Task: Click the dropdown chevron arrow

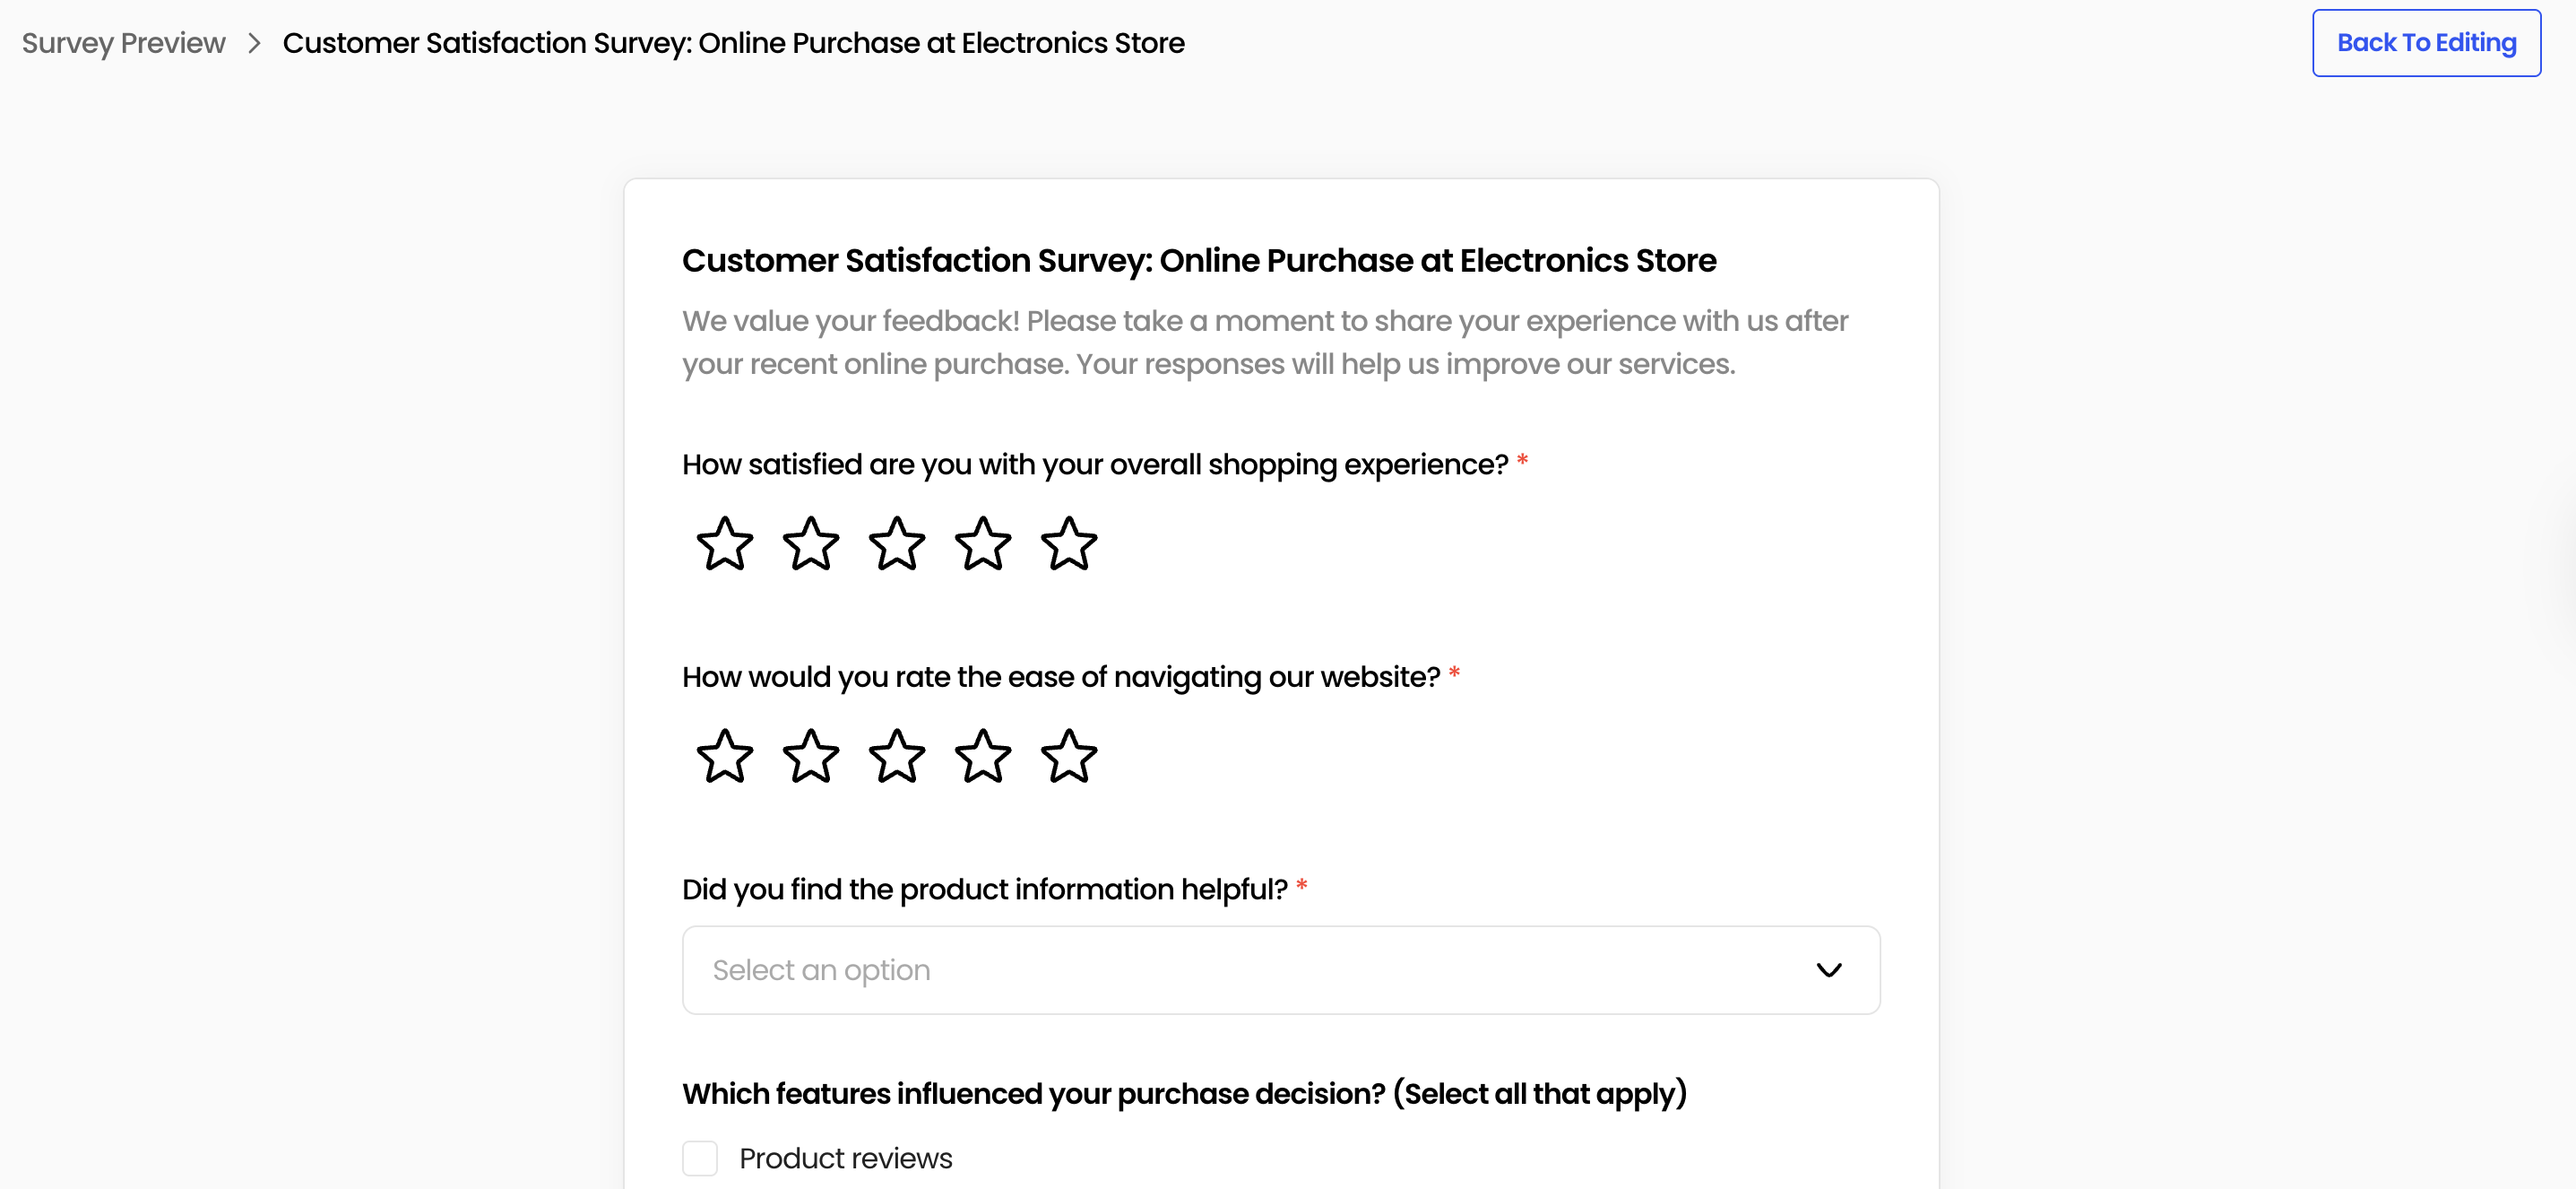Action: click(x=1830, y=969)
